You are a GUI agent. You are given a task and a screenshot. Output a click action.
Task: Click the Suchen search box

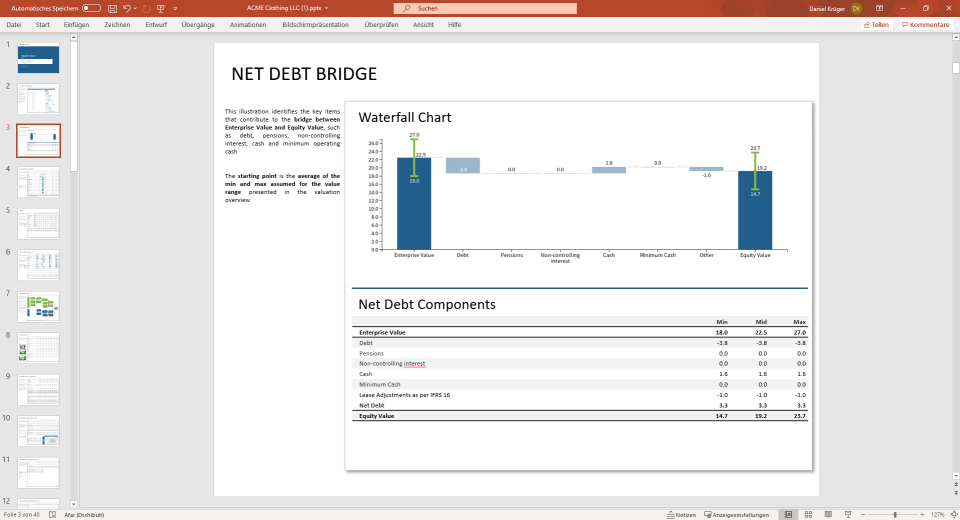tap(485, 9)
